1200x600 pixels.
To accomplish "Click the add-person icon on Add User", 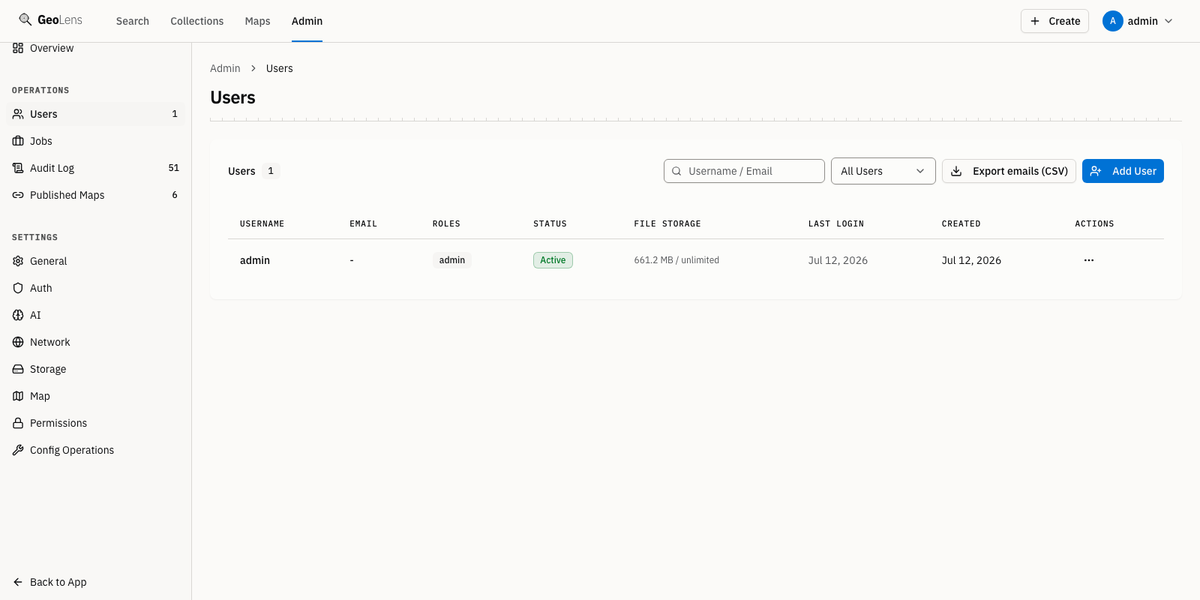I will click(x=1096, y=171).
